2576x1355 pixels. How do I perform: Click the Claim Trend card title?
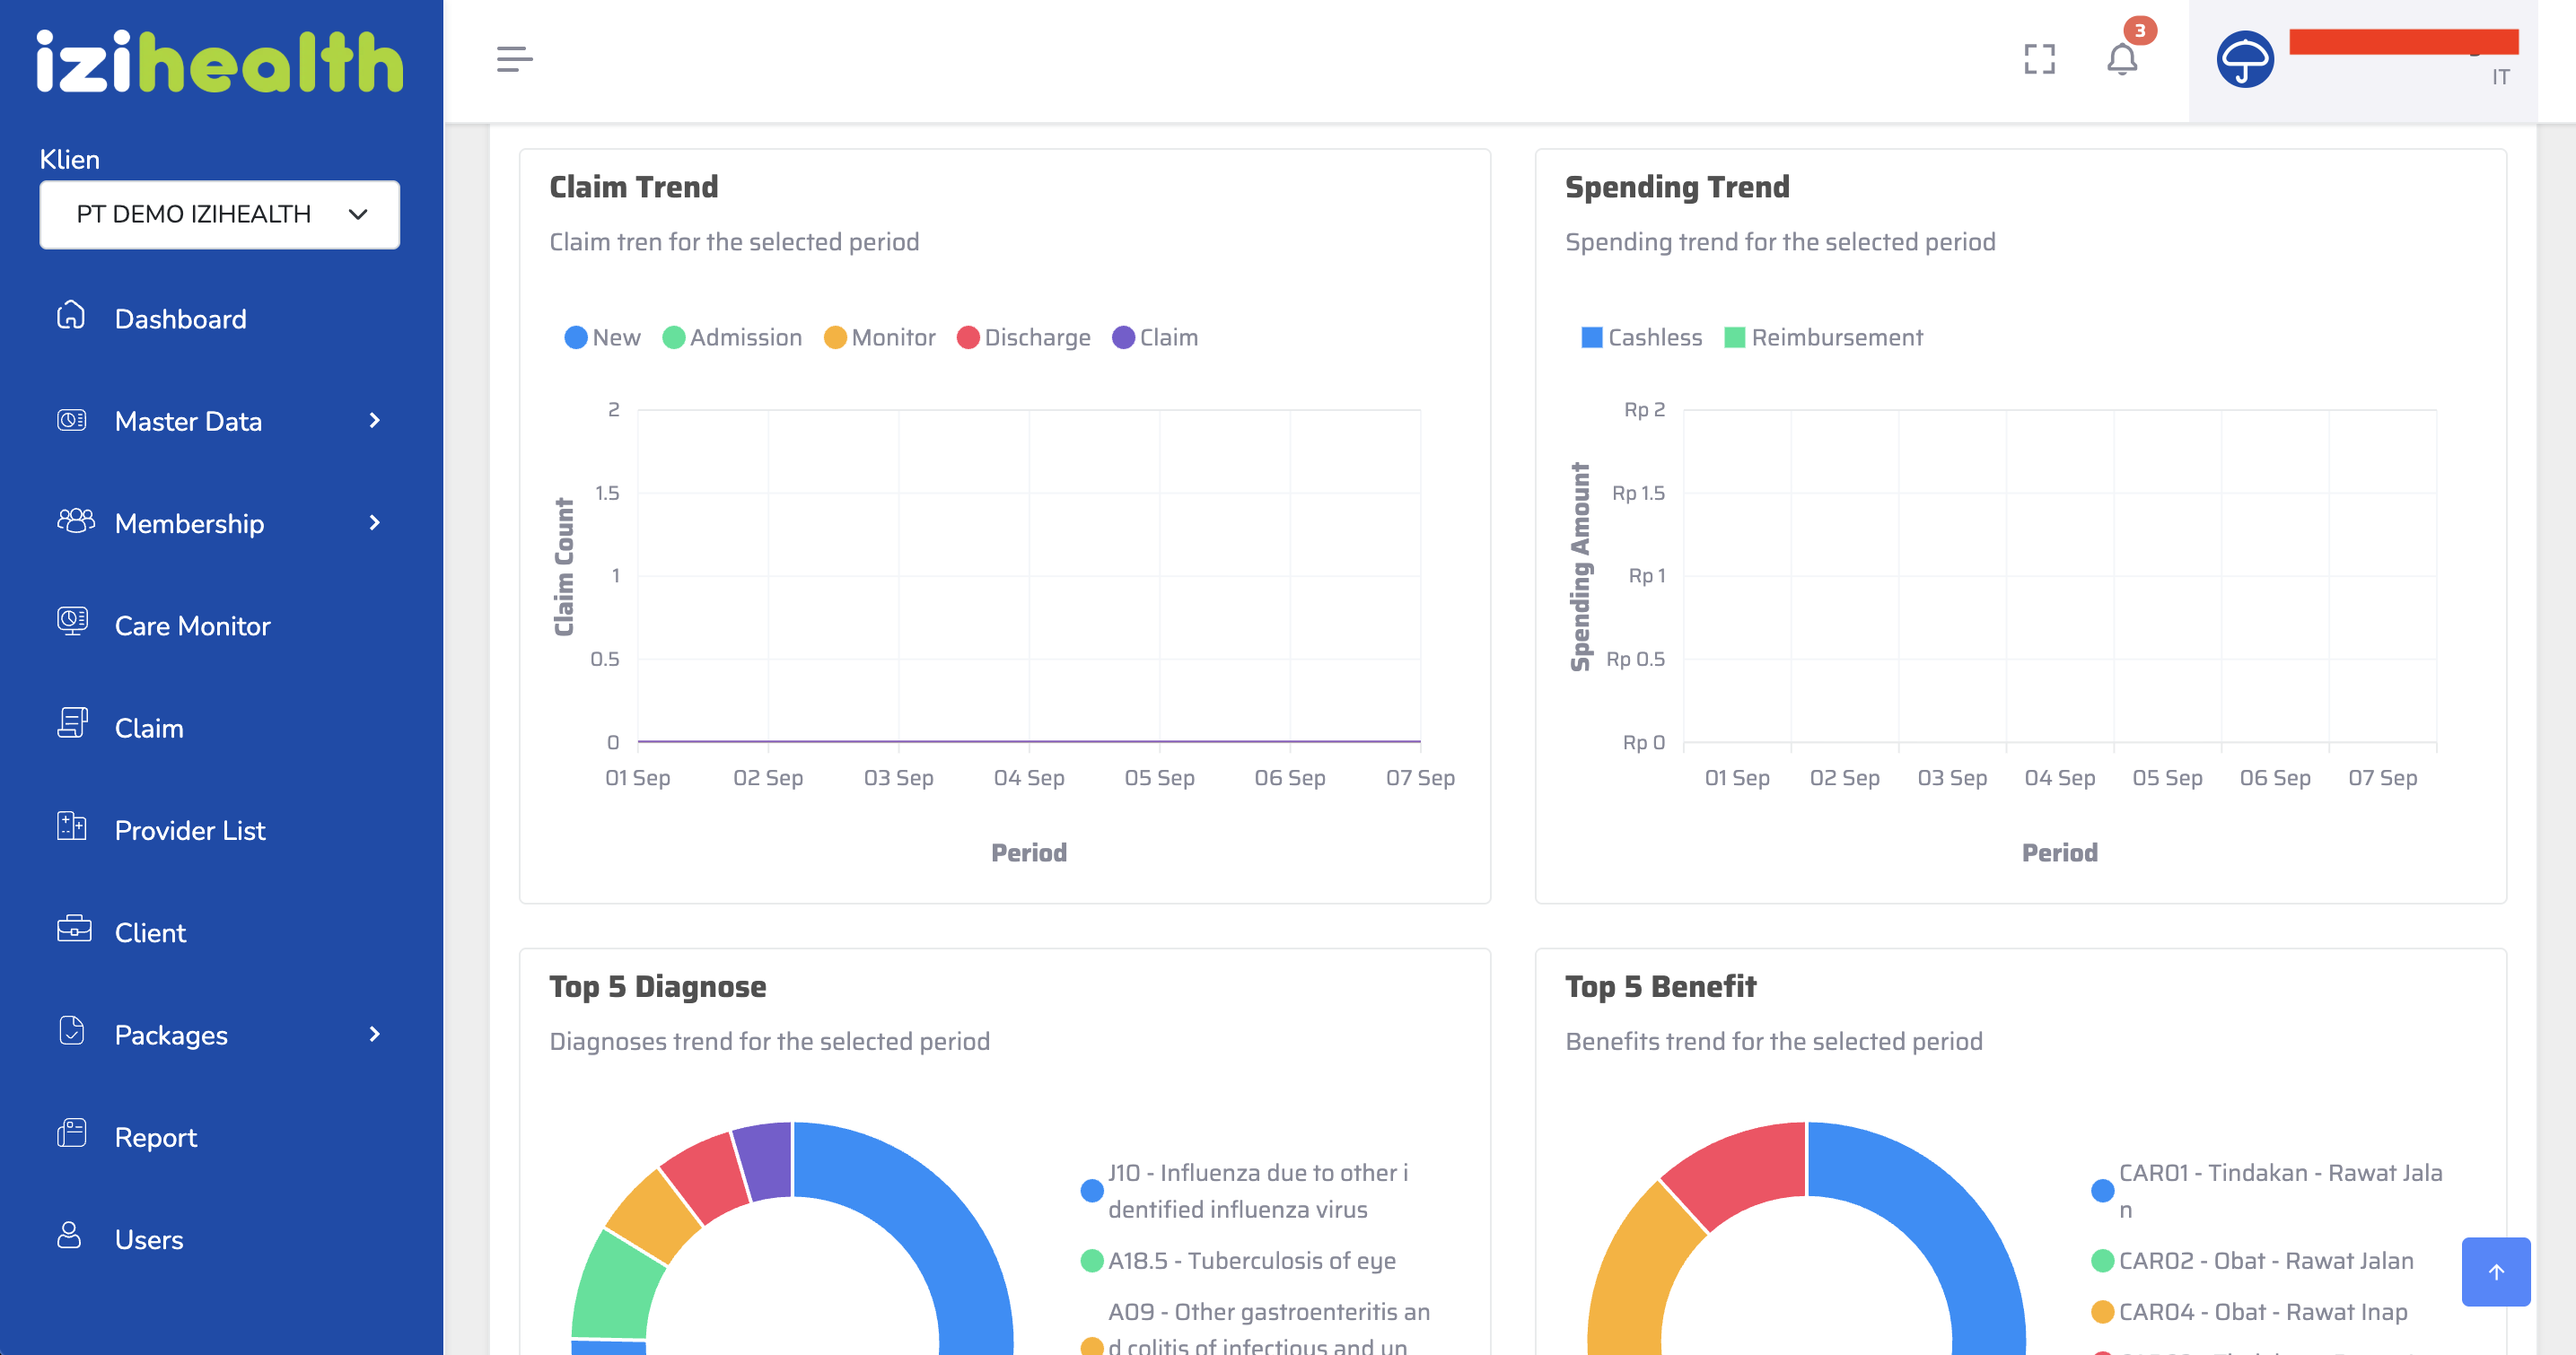[x=634, y=187]
